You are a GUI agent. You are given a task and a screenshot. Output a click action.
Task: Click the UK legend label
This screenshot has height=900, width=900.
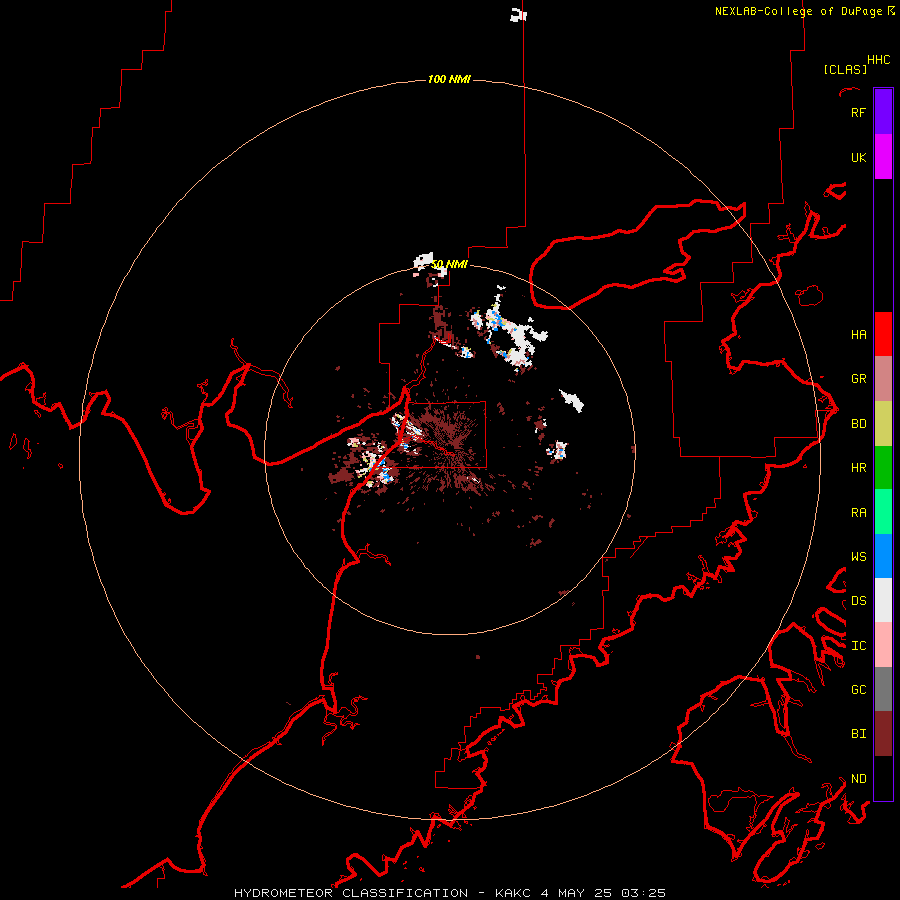pos(858,157)
